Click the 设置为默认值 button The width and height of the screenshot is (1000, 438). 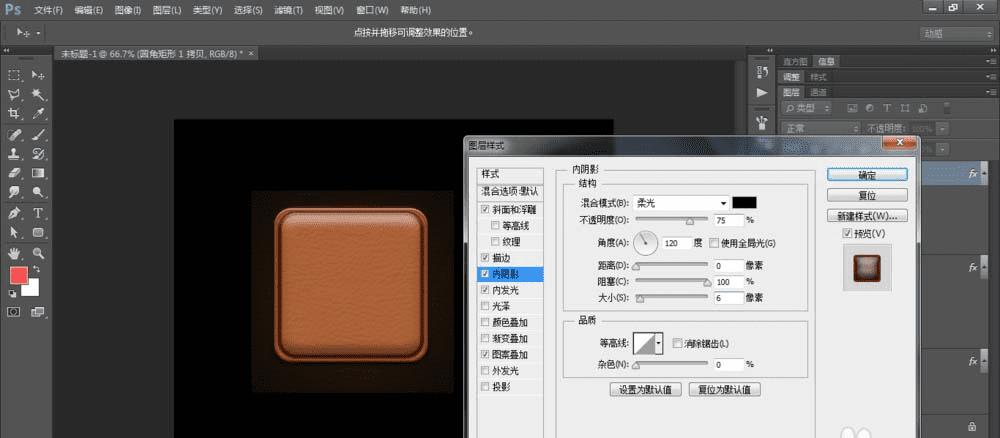(x=645, y=389)
